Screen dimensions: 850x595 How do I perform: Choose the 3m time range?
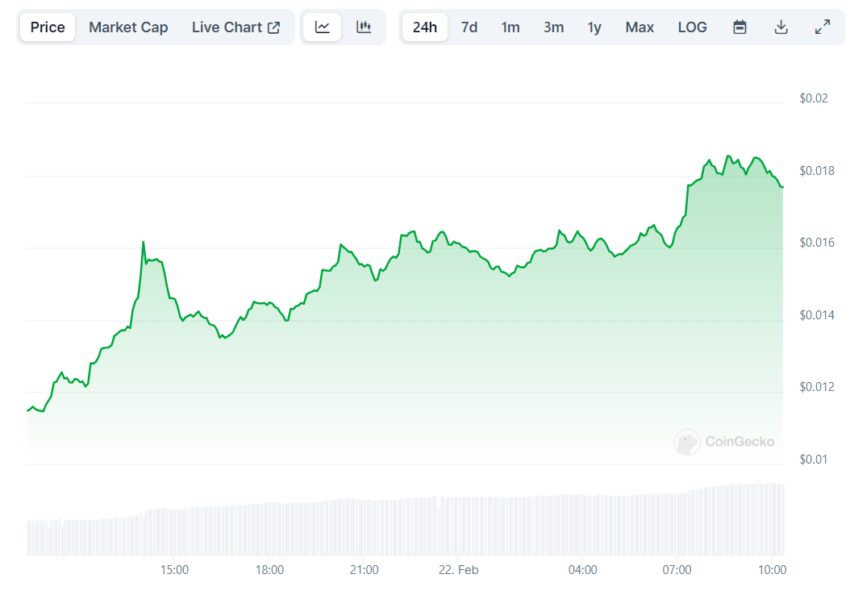click(x=553, y=27)
